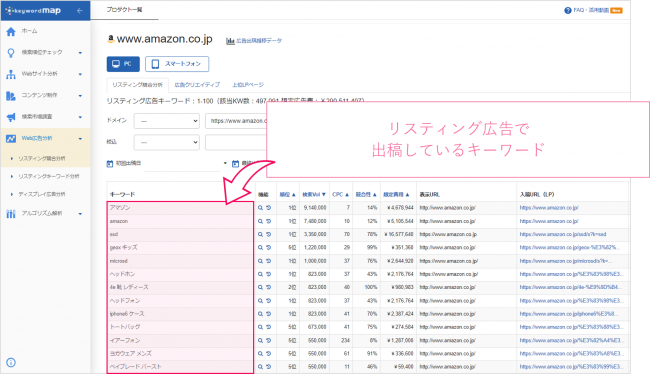Click the history icon in the ヨガウェア メンズ row

[268, 354]
